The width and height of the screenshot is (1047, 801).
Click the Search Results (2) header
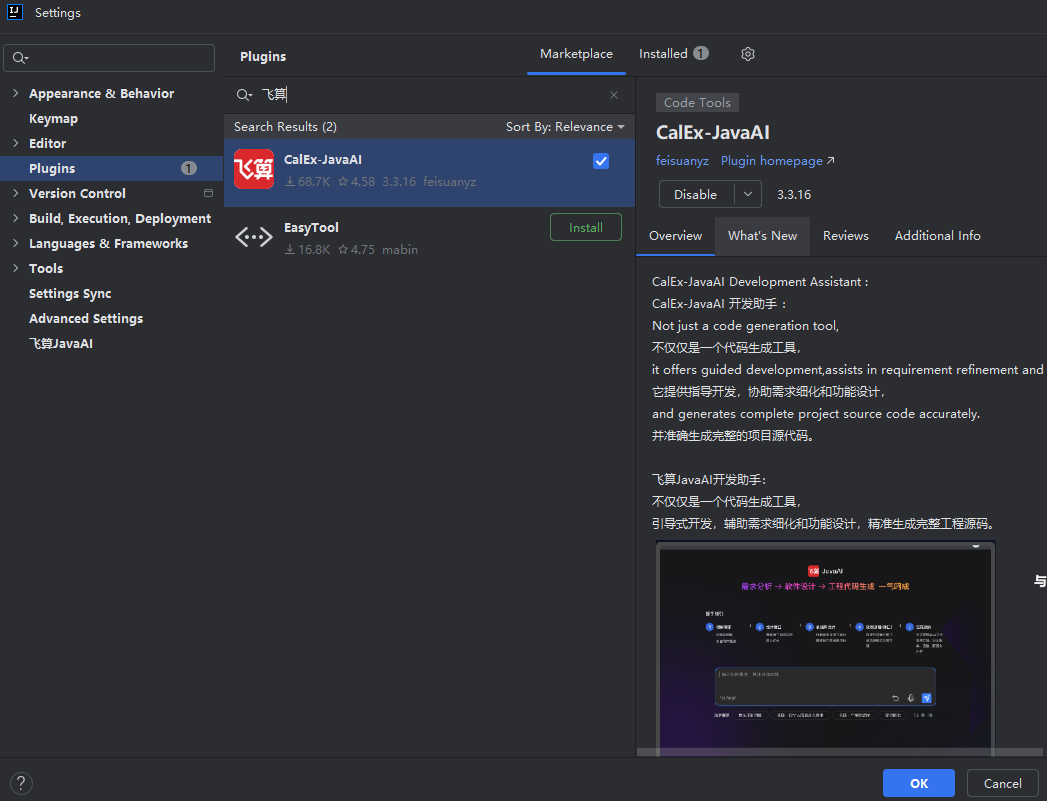(285, 127)
